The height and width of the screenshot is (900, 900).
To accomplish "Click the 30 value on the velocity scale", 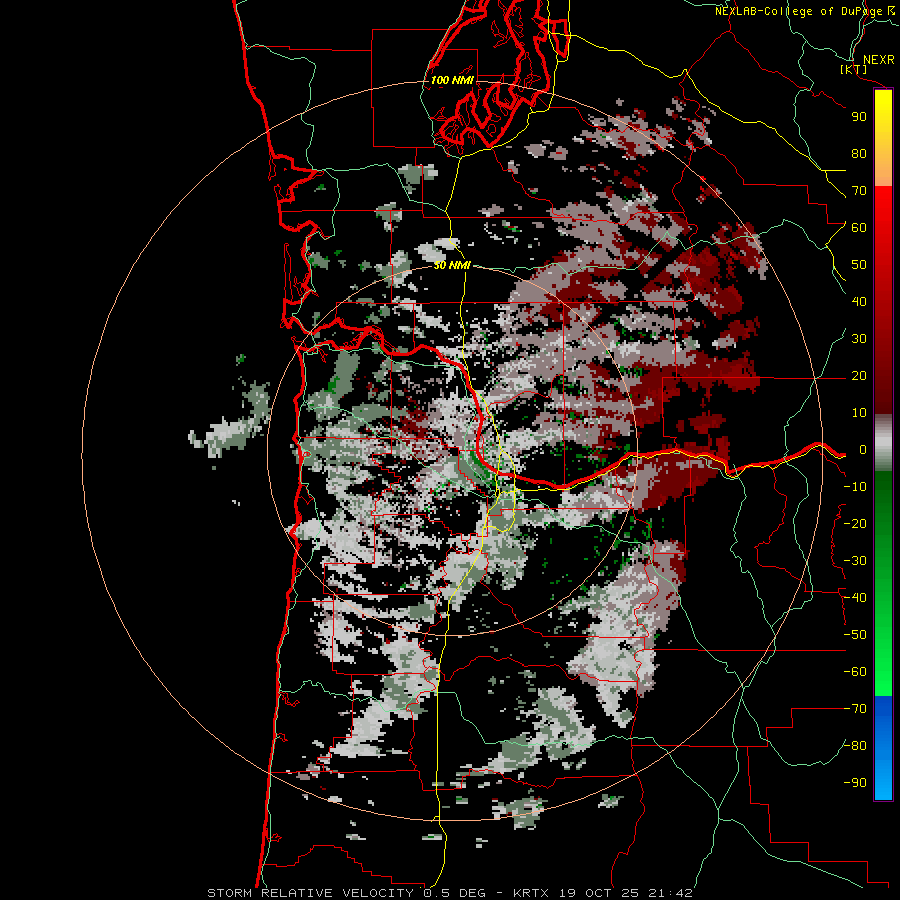I will click(x=859, y=339).
